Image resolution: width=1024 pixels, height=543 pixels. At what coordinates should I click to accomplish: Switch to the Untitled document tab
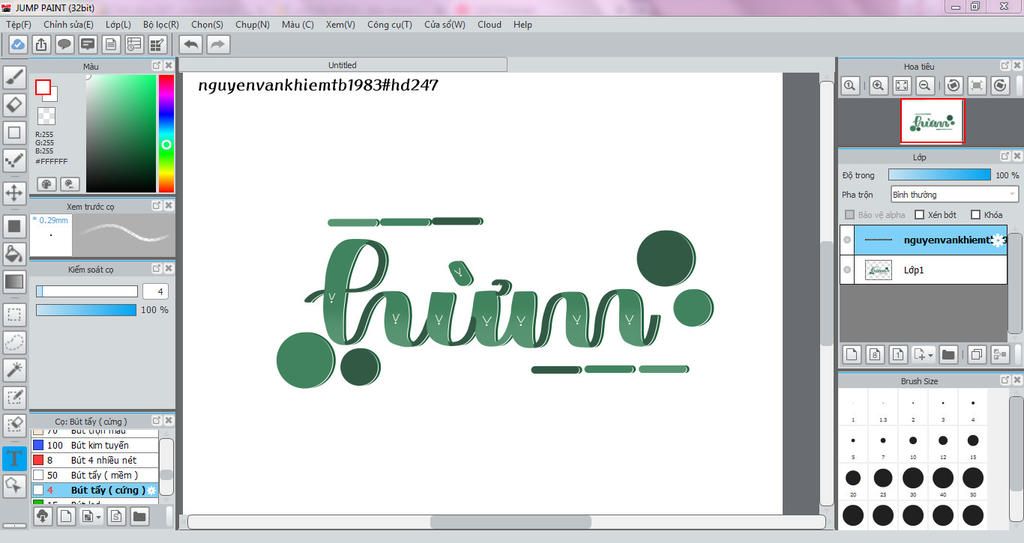click(x=343, y=65)
